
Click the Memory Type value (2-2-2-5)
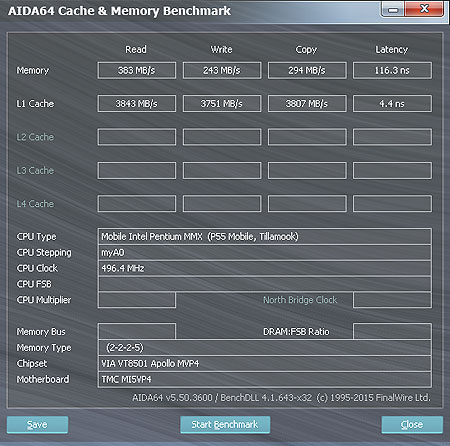(265, 348)
